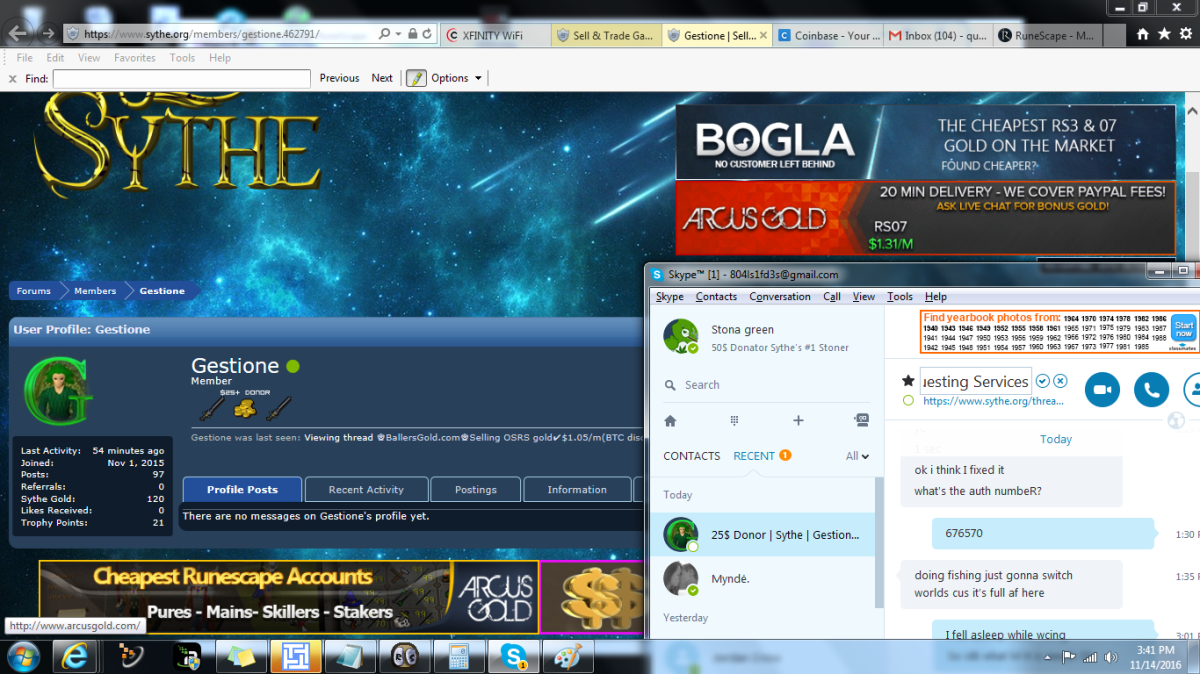This screenshot has height=674, width=1200.
Task: Click Stona green's Skype profile avatar
Action: pyautogui.click(x=681, y=337)
